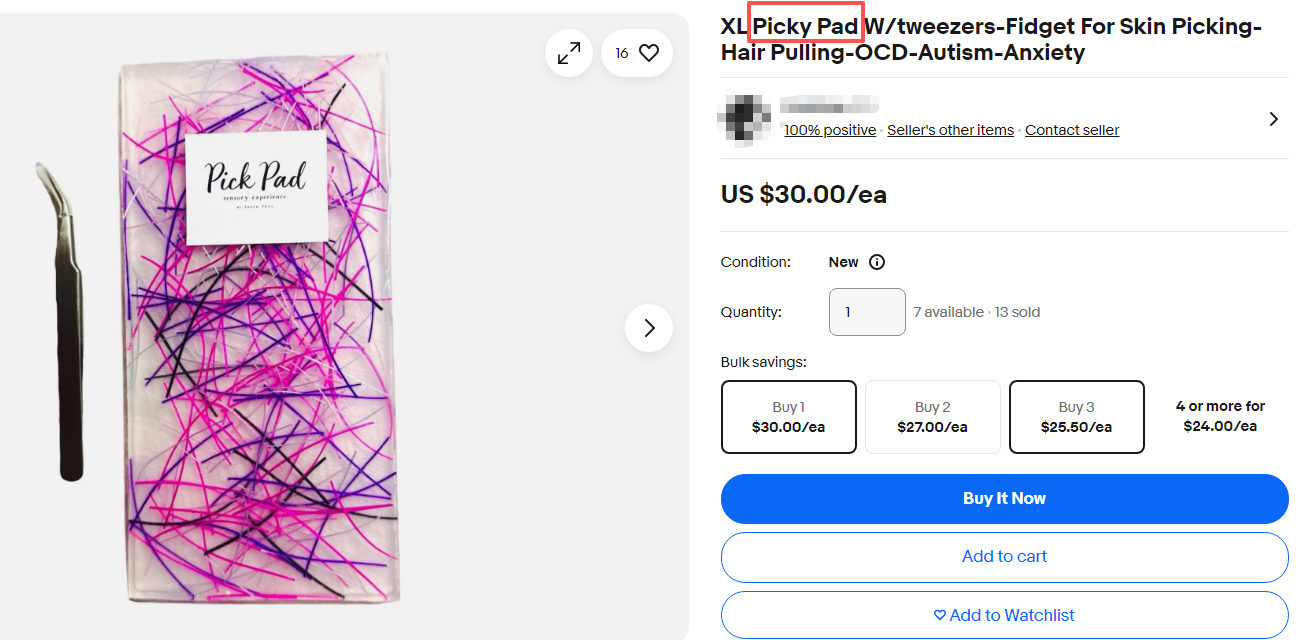View Seller's other items link

coord(950,130)
